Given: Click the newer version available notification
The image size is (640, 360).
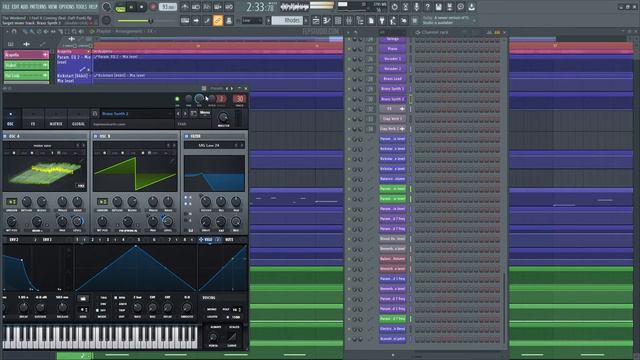Looking at the screenshot, I should [446, 20].
